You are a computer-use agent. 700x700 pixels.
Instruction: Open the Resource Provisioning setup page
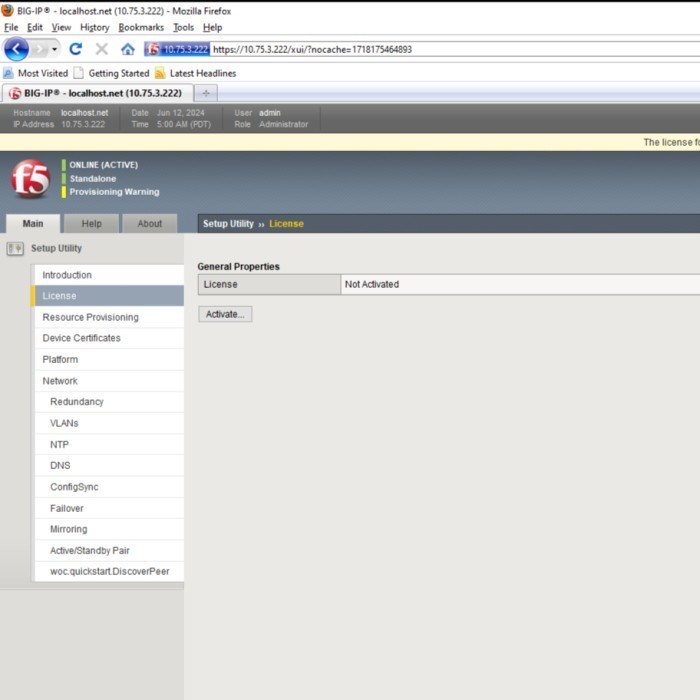point(90,317)
